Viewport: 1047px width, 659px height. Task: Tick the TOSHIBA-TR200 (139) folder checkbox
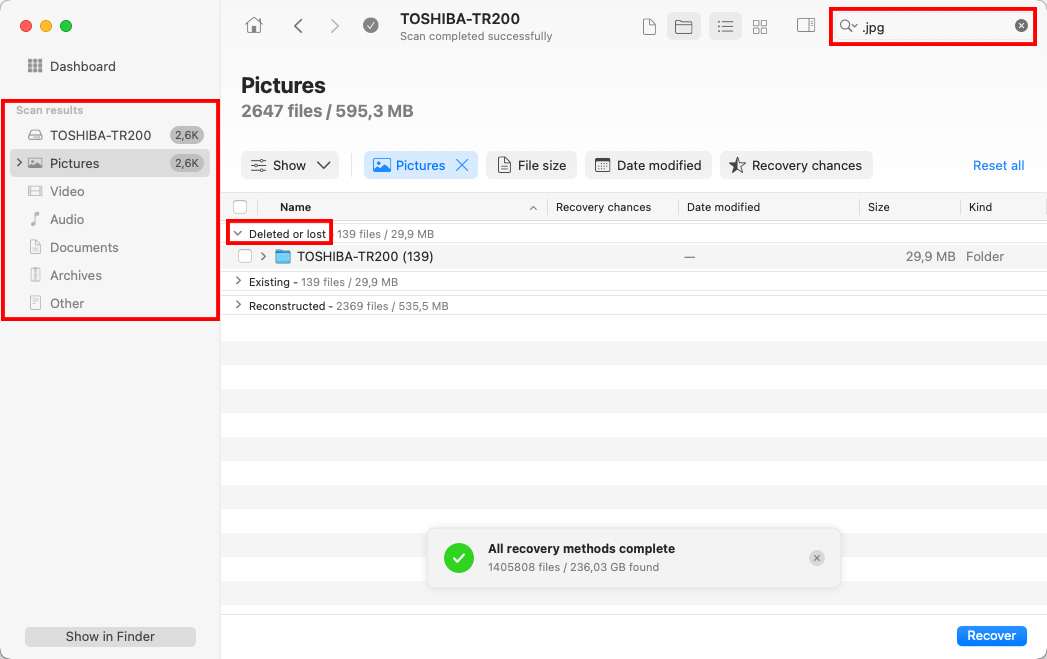[245, 257]
